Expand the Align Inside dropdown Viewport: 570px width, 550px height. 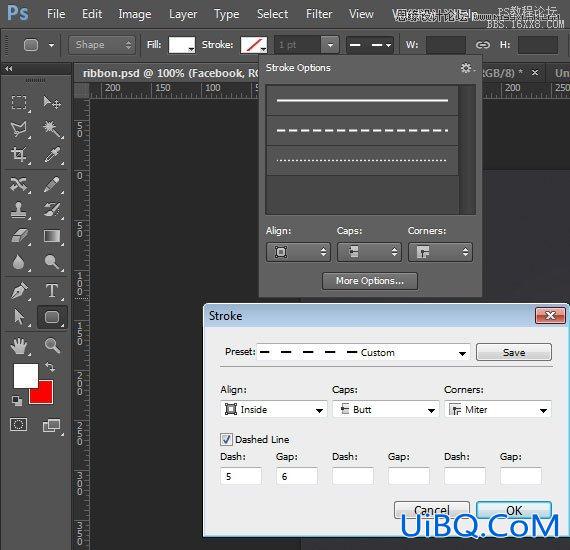pyautogui.click(x=274, y=410)
